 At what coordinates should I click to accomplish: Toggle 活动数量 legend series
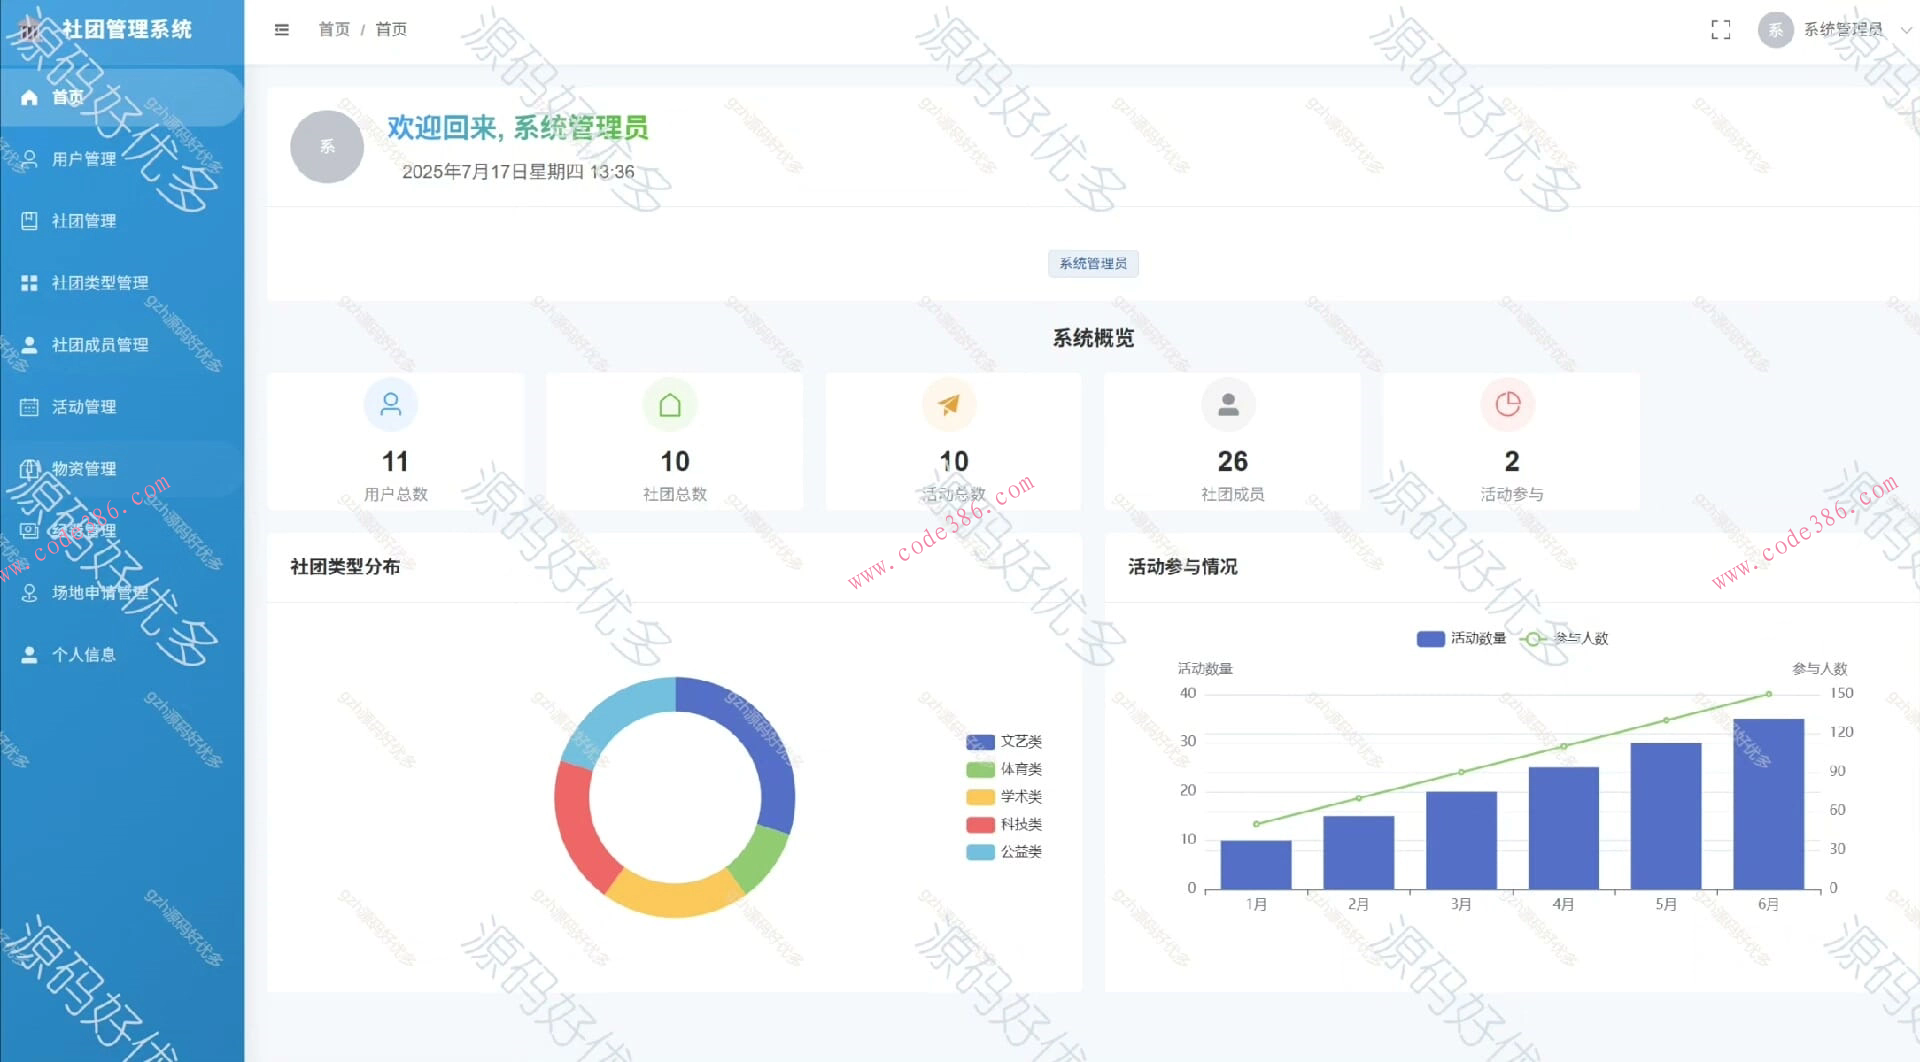(x=1461, y=638)
